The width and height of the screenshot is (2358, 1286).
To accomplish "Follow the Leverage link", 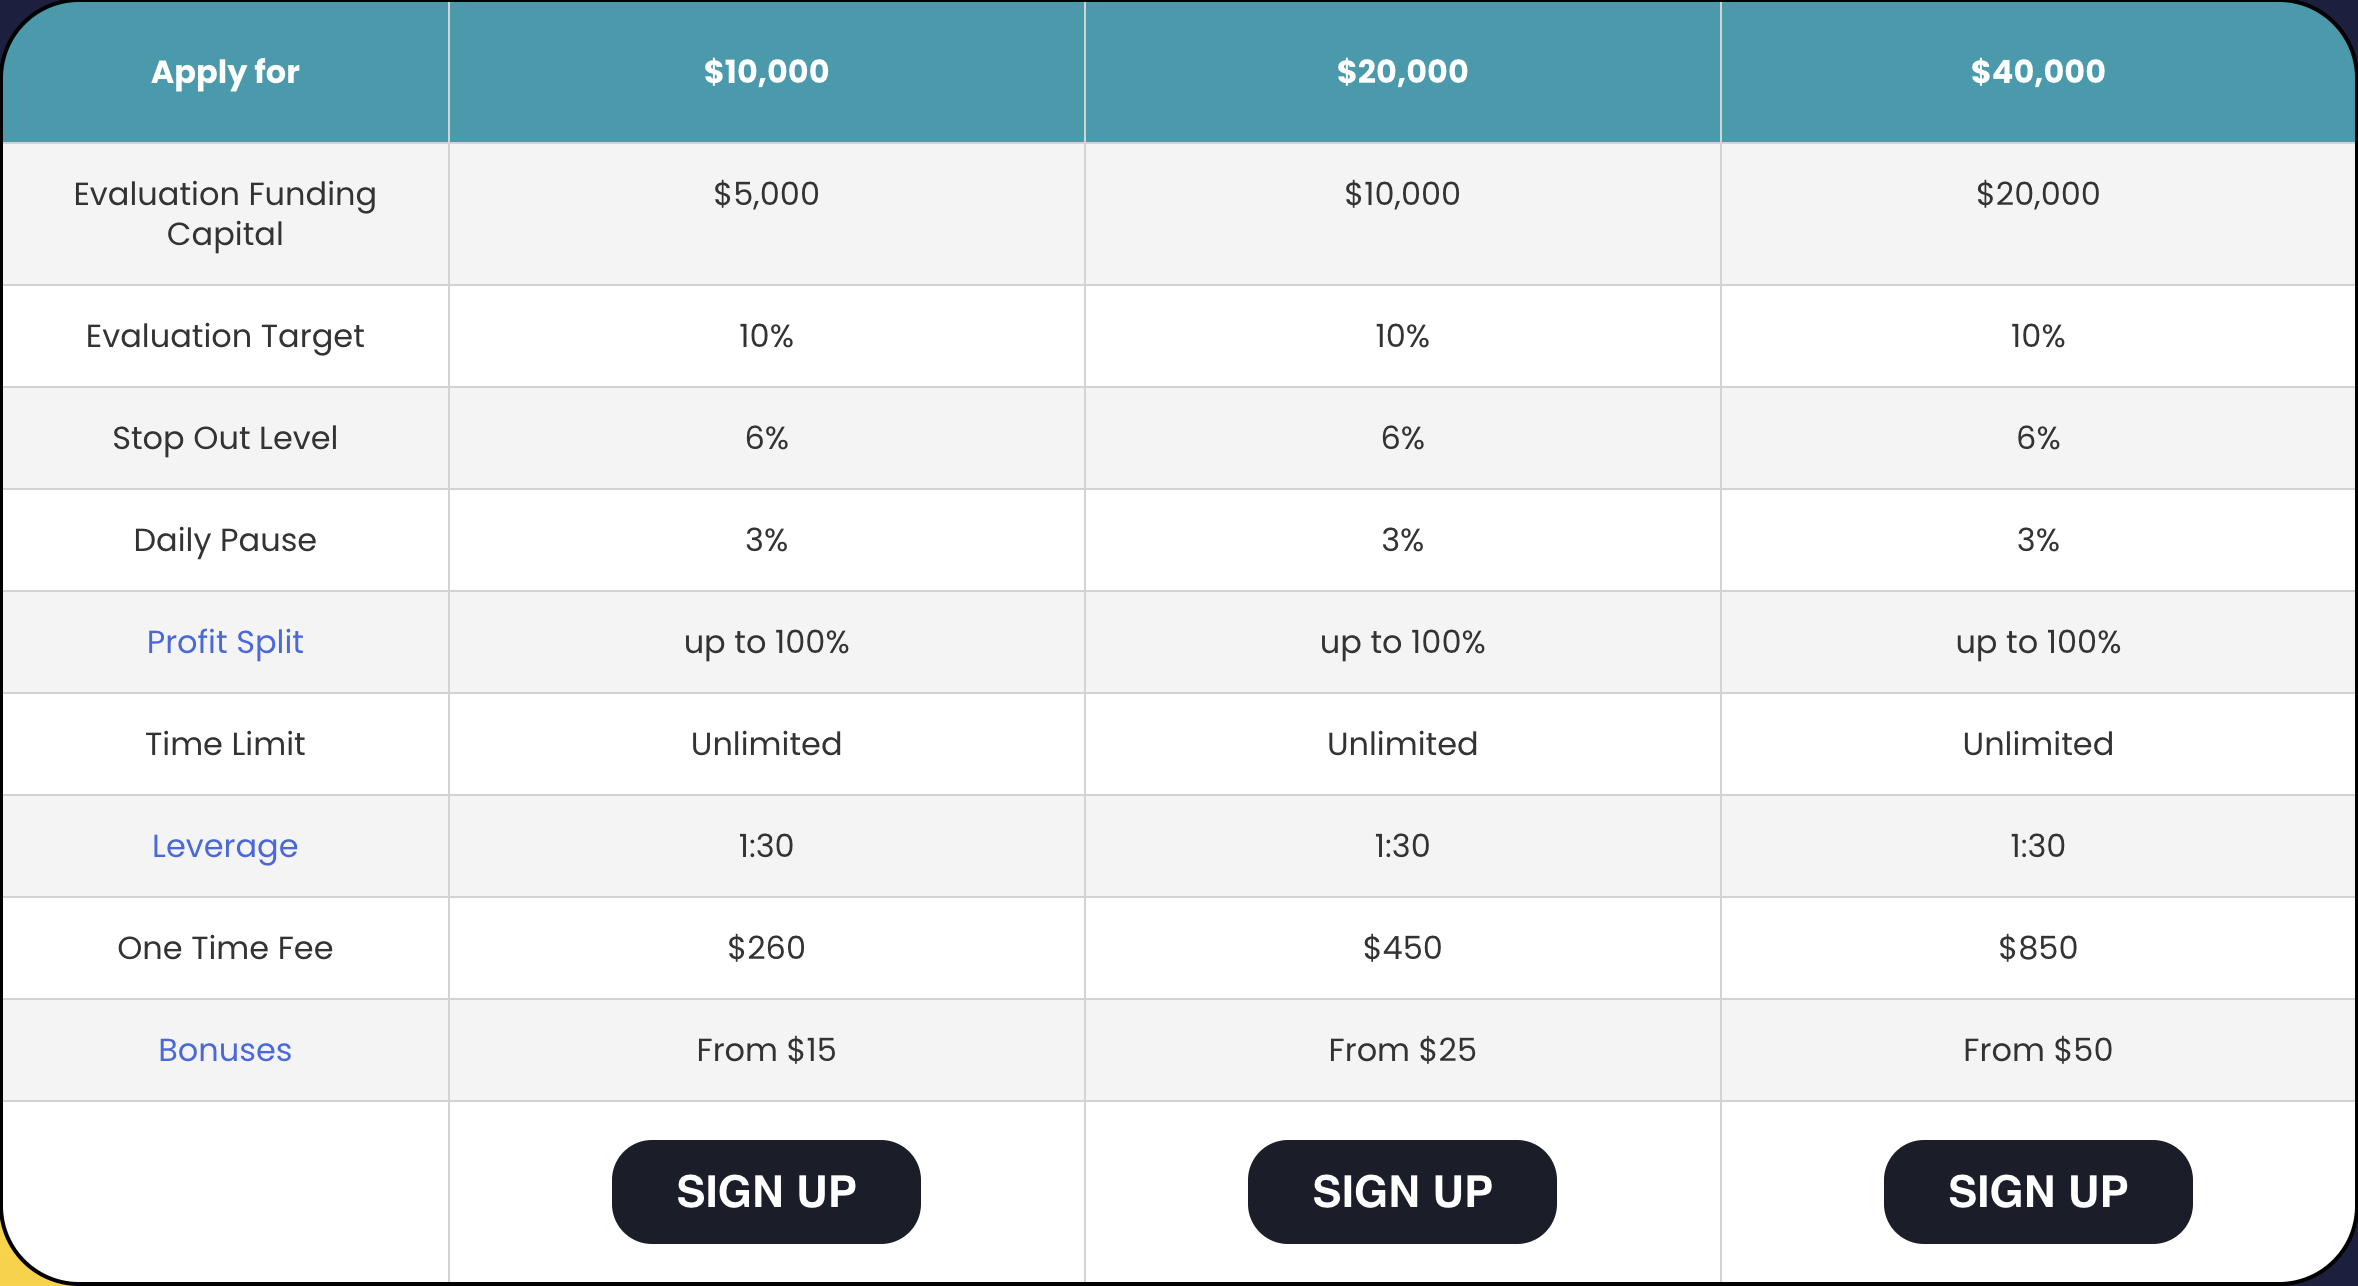I will tap(225, 846).
